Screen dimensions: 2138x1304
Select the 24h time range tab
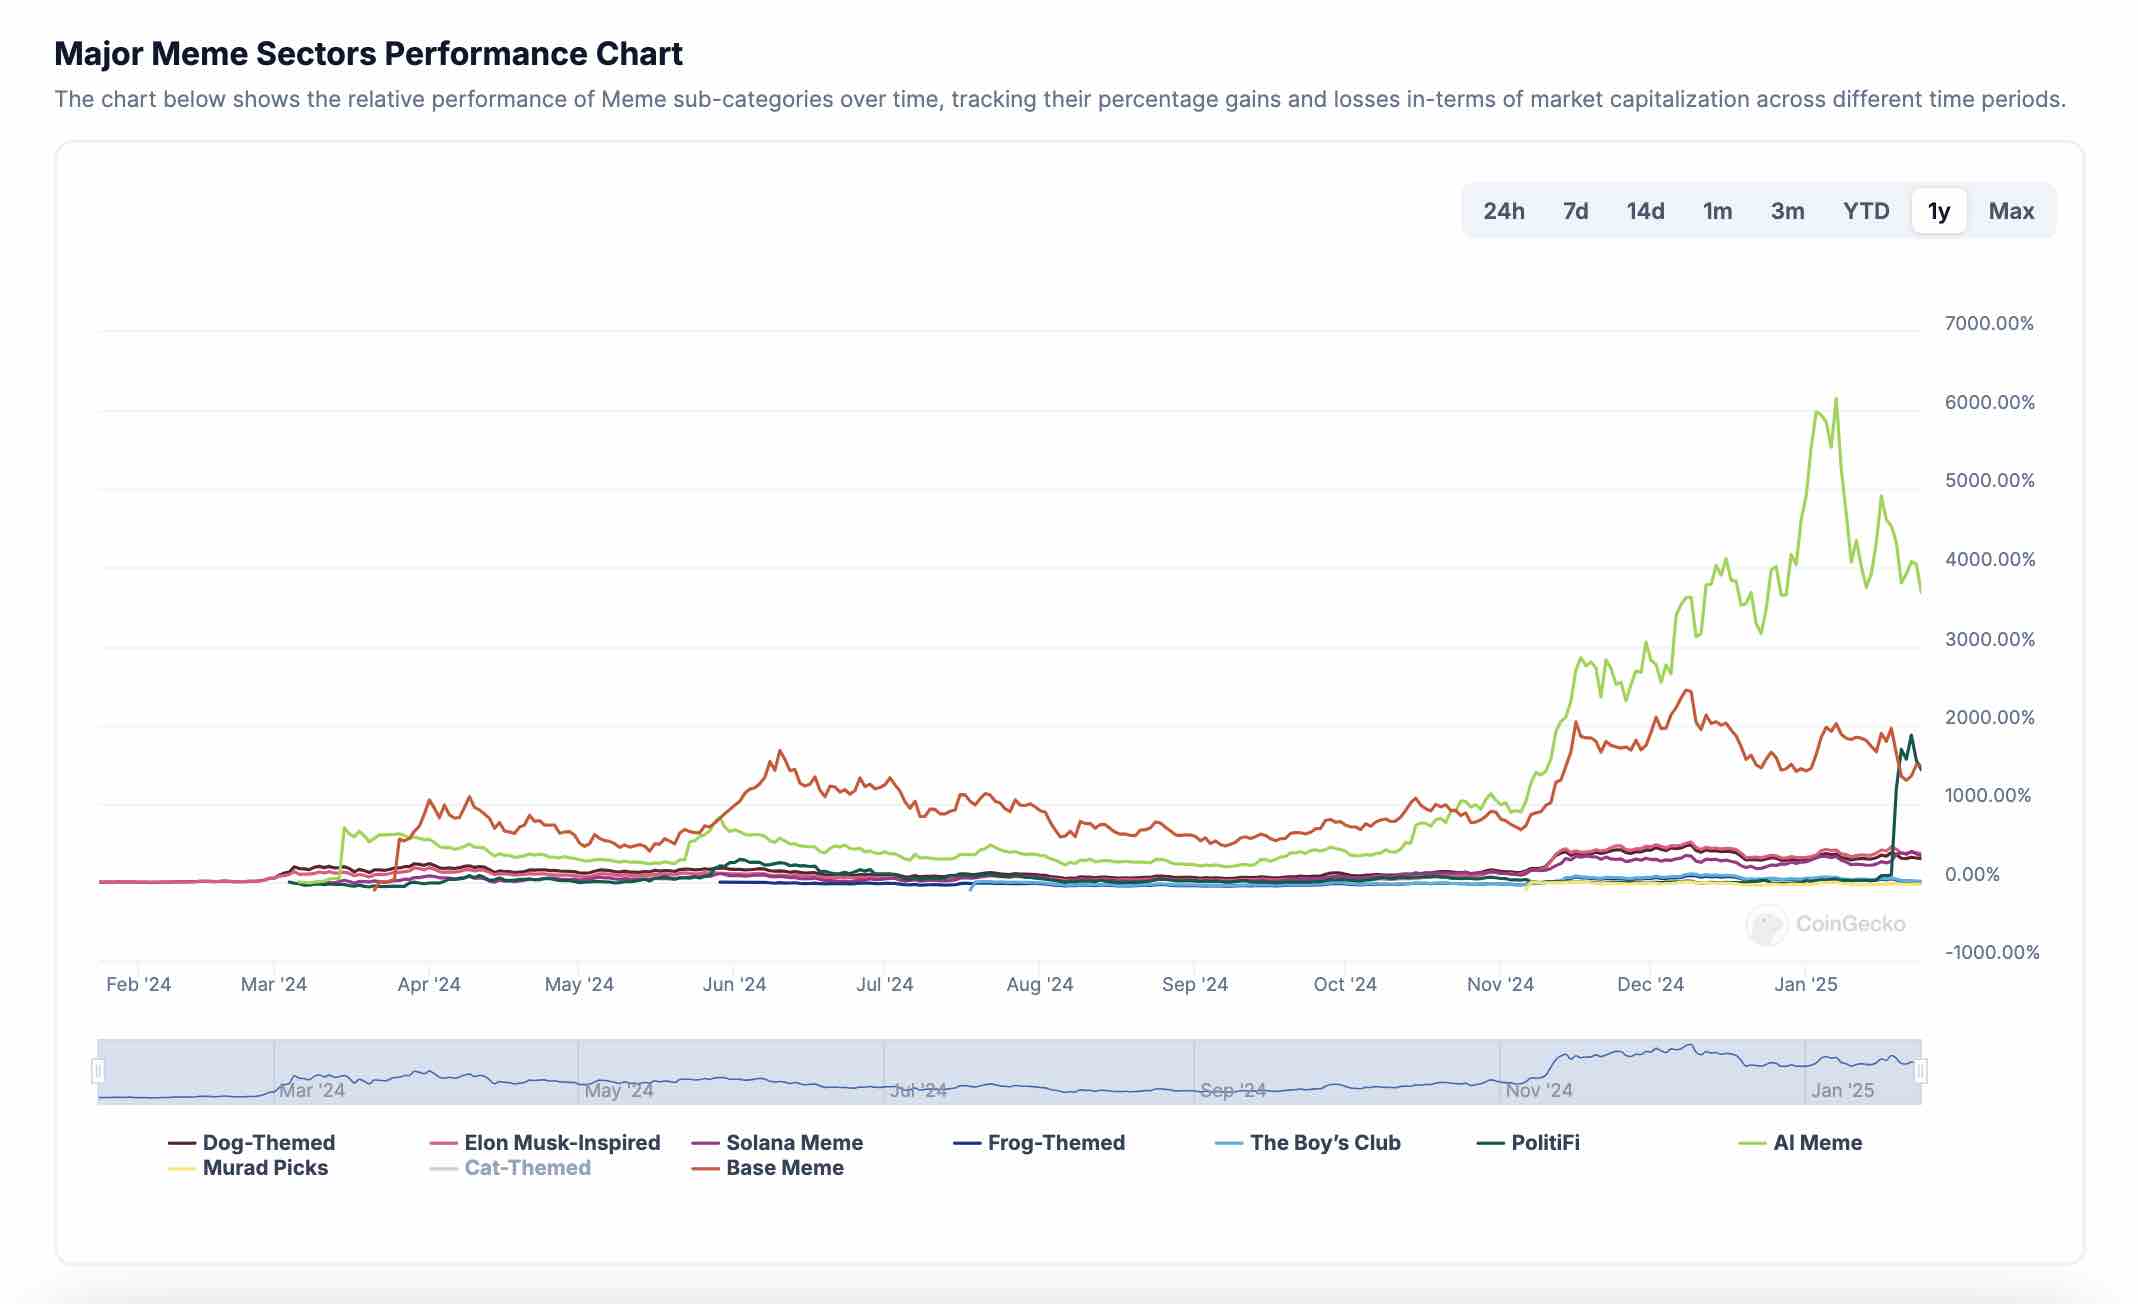tap(1503, 211)
